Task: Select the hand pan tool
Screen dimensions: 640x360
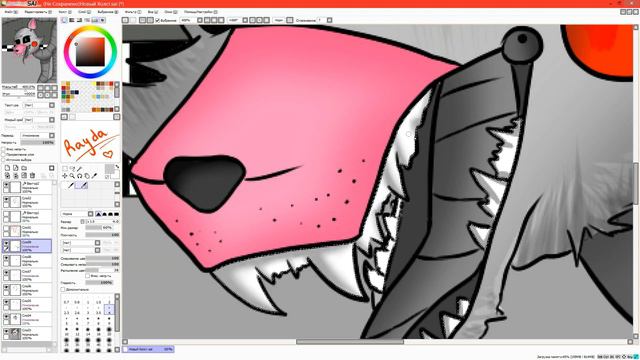Action: [87, 176]
